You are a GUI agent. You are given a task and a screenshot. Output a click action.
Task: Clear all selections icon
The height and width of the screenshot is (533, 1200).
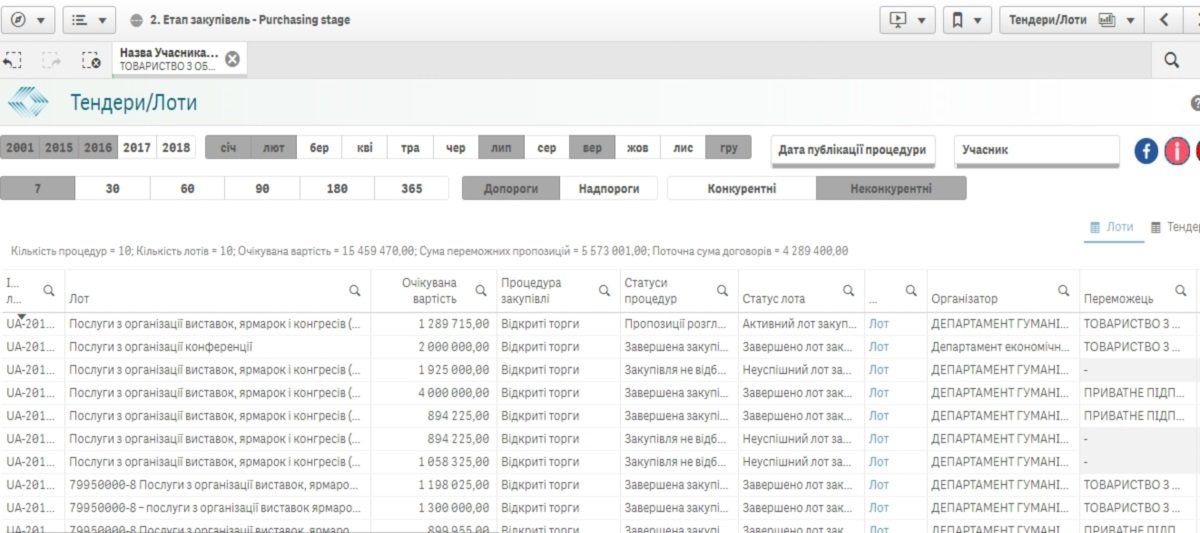[x=91, y=61]
